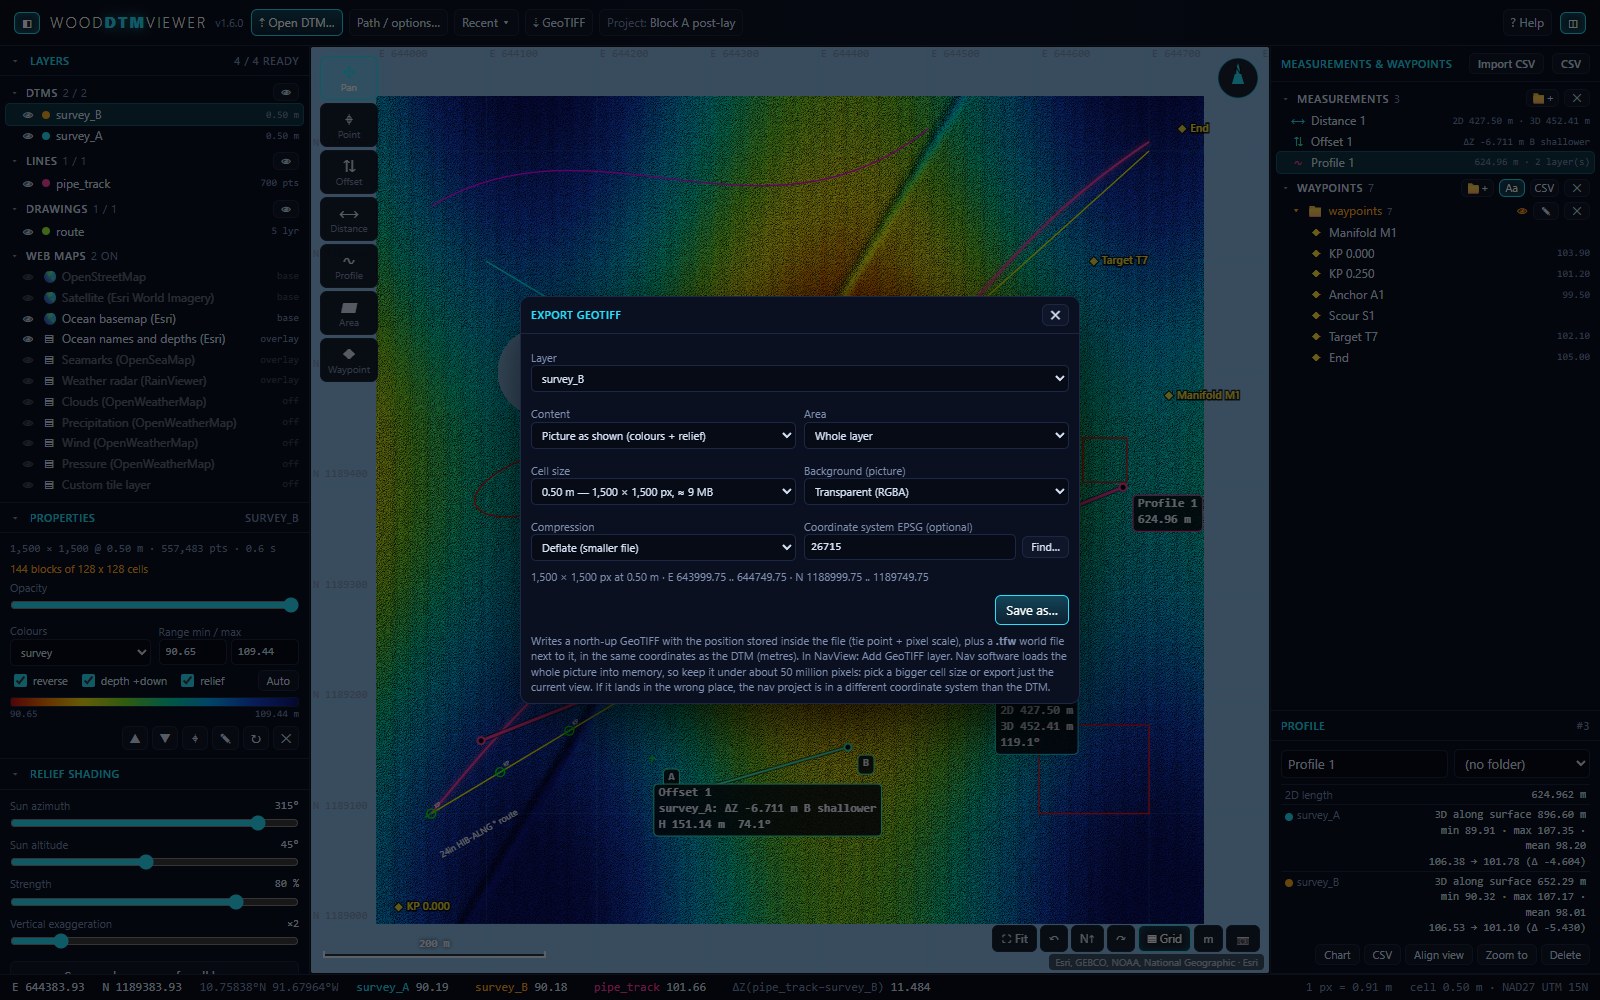The image size is (1600, 1000).
Task: Rotate map view counter-clockwise
Action: click(x=1053, y=939)
